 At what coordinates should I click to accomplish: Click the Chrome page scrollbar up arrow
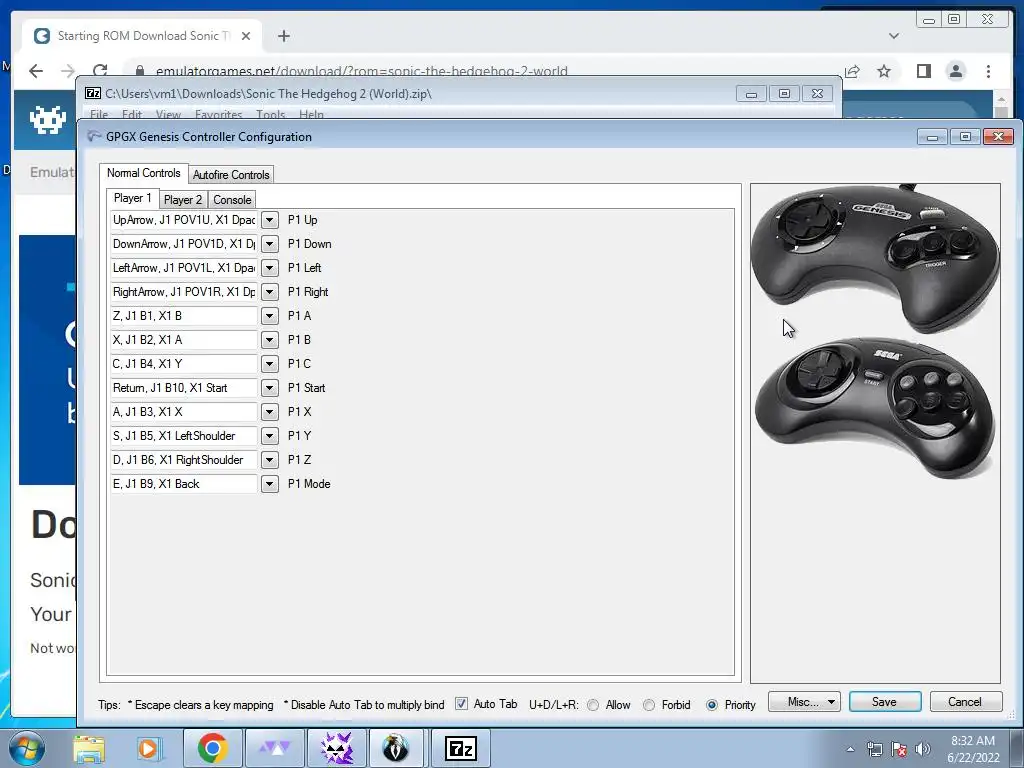pyautogui.click(x=1002, y=101)
